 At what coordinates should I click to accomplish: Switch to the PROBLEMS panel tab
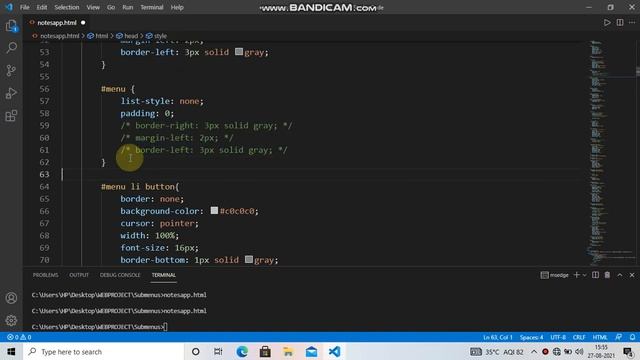[x=45, y=275]
